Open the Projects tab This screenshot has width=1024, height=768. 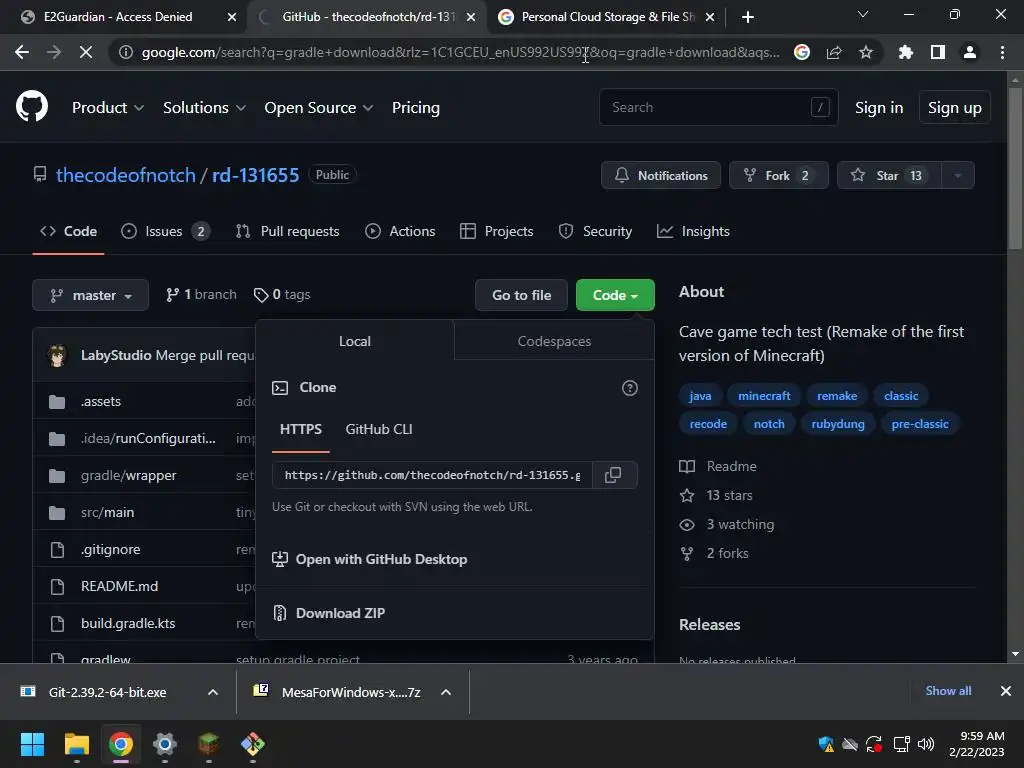pyautogui.click(x=496, y=231)
